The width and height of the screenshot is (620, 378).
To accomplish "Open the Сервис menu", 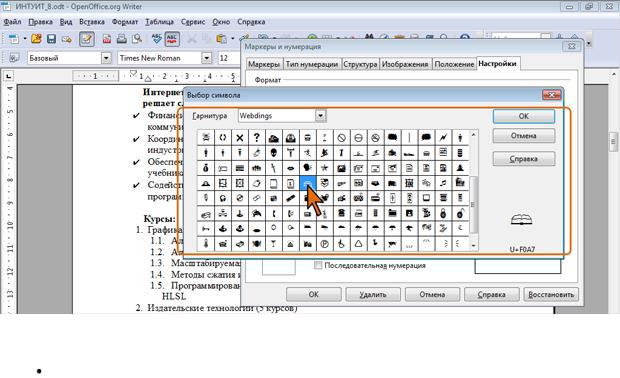I will [x=193, y=22].
